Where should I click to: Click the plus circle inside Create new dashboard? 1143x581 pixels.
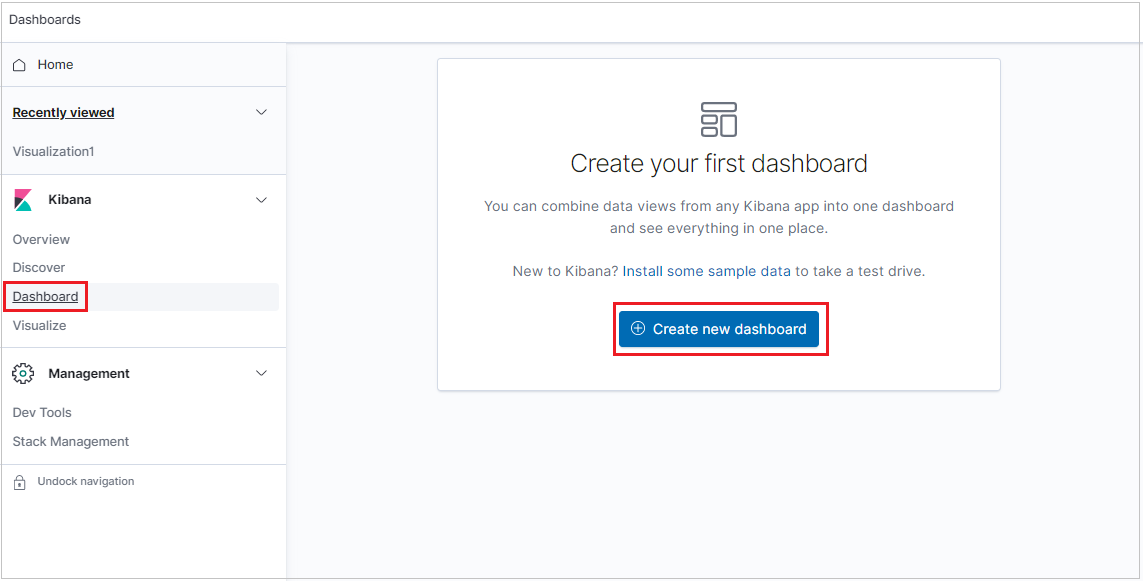click(640, 329)
